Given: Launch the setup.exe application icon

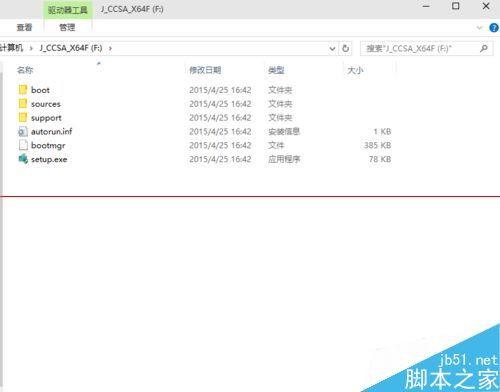Looking at the screenshot, I should pyautogui.click(x=23, y=159).
